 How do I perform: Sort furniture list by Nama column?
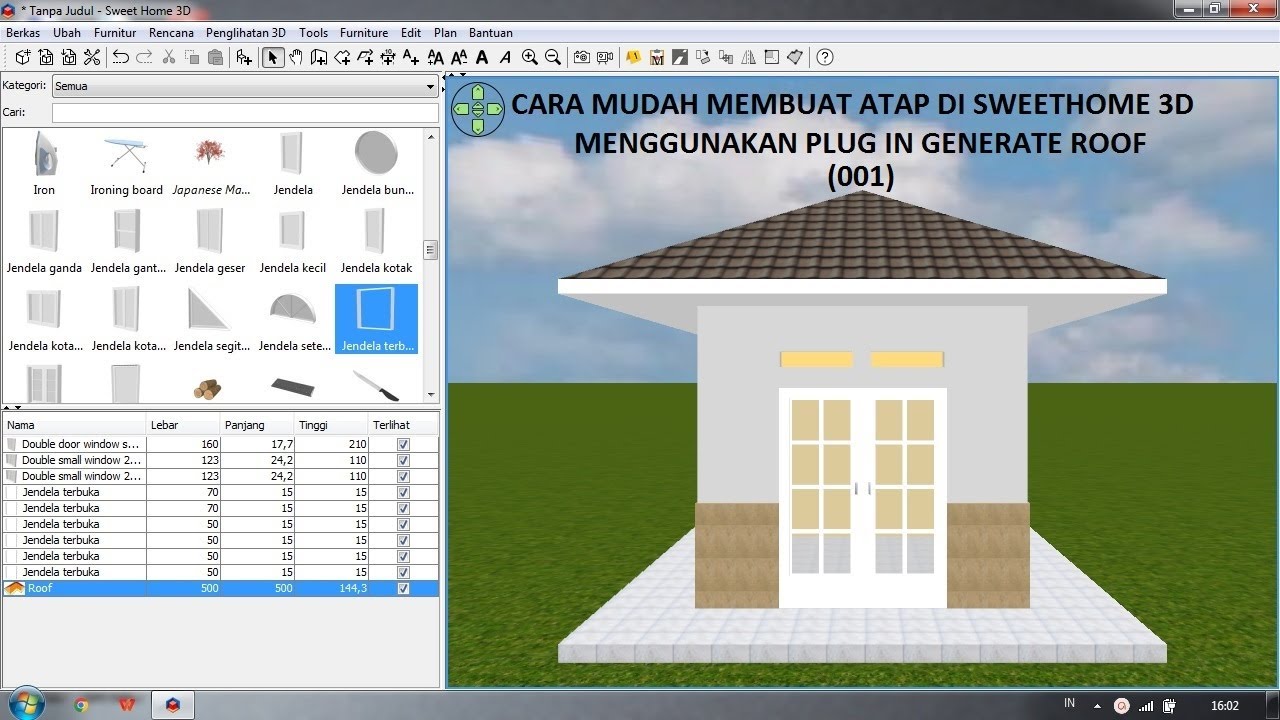(x=74, y=425)
